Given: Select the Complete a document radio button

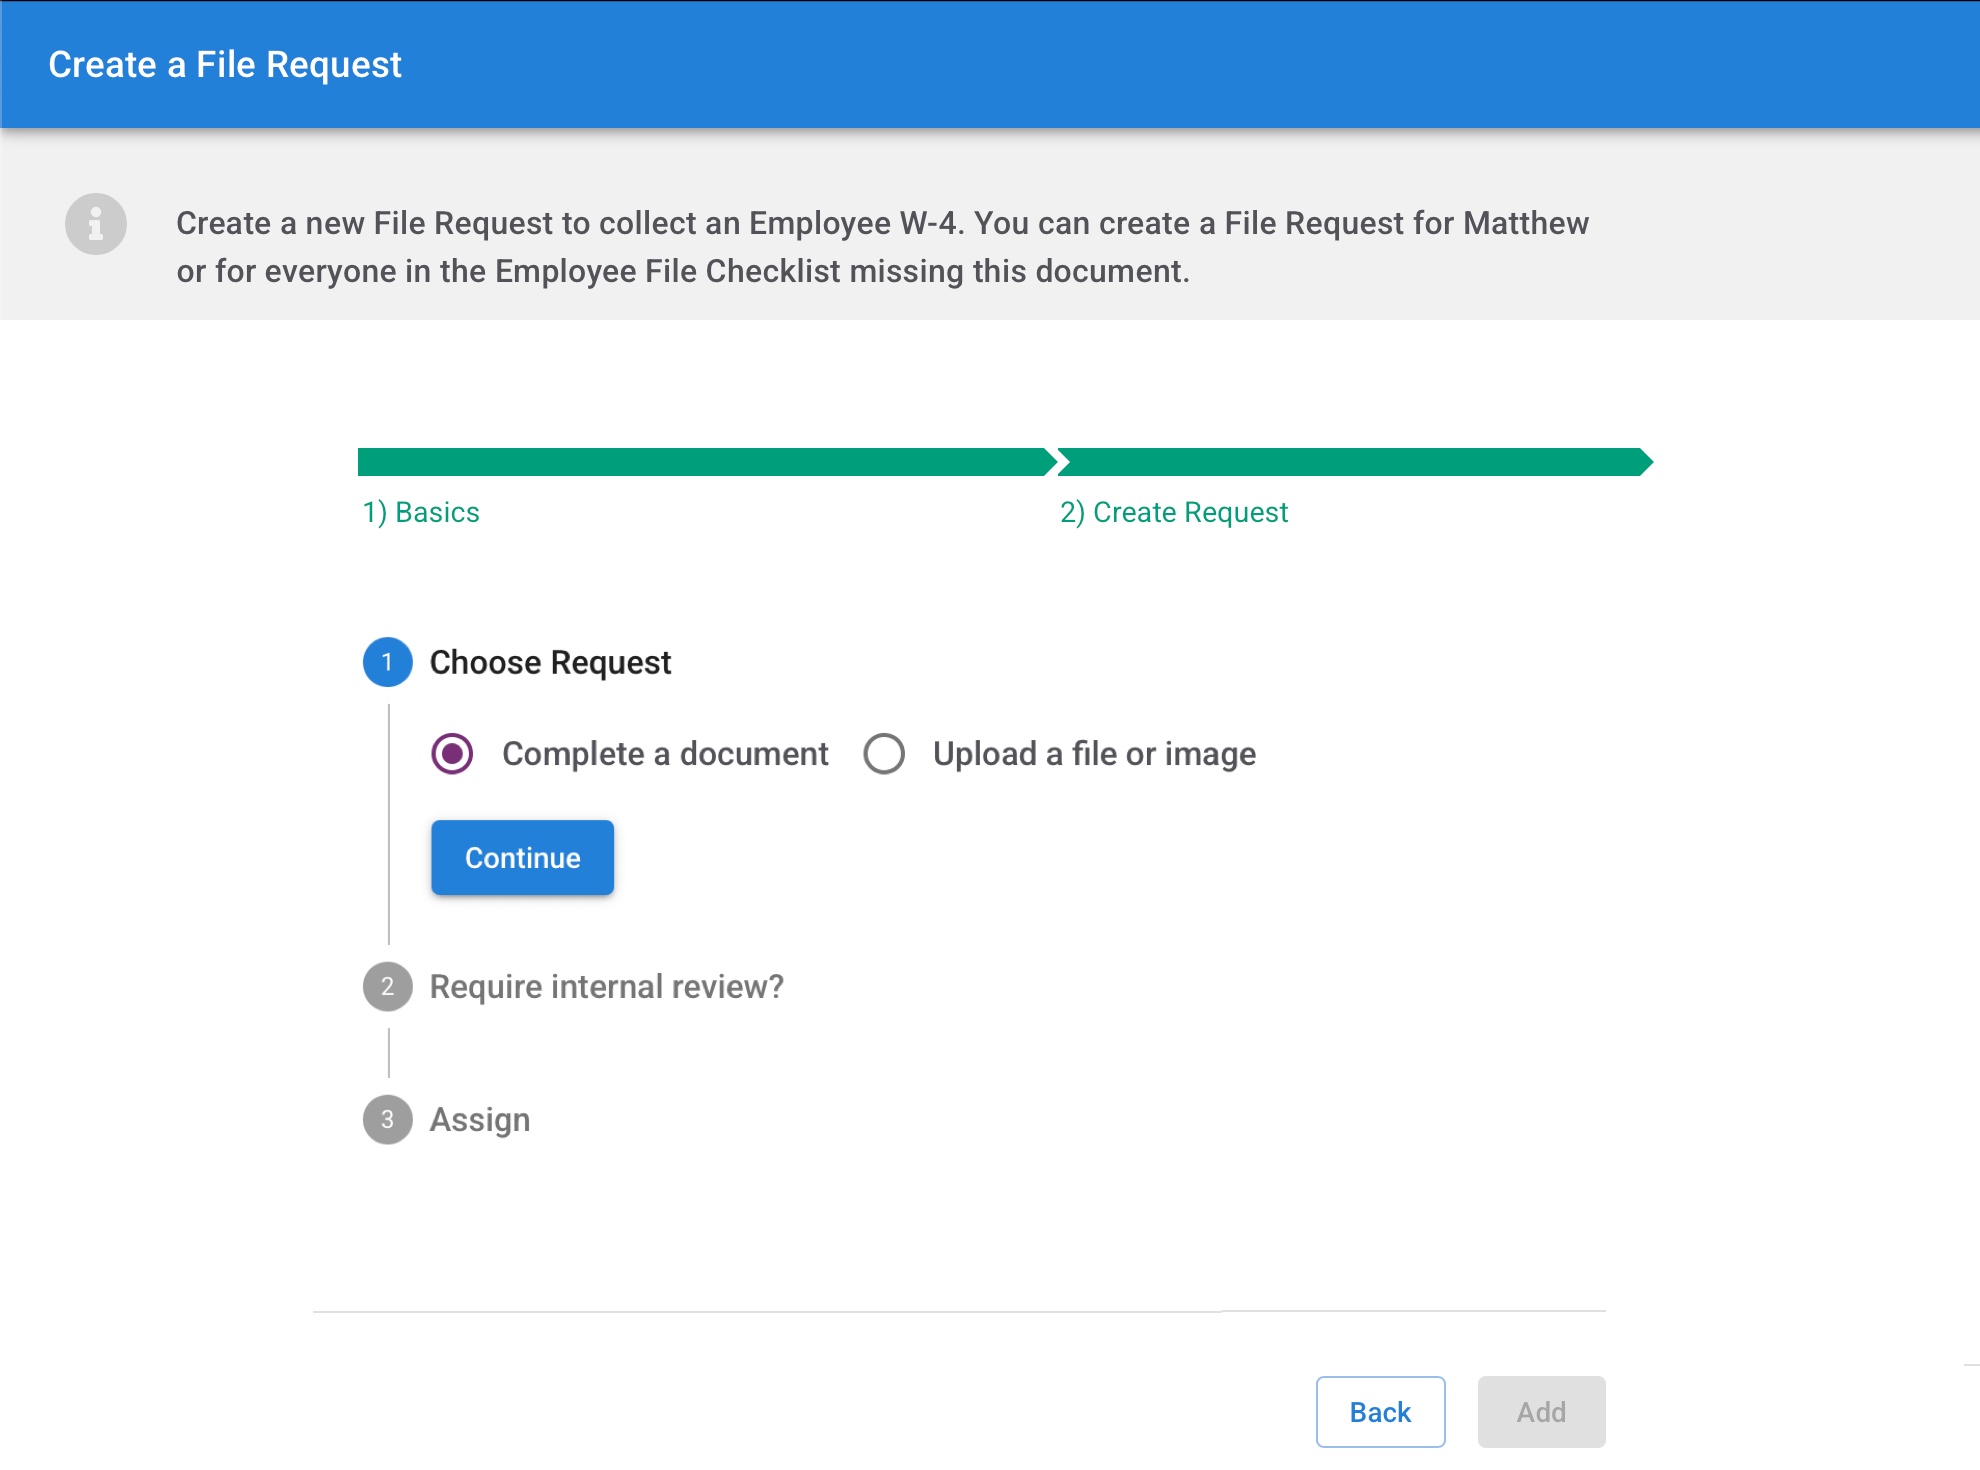Looking at the screenshot, I should (452, 754).
